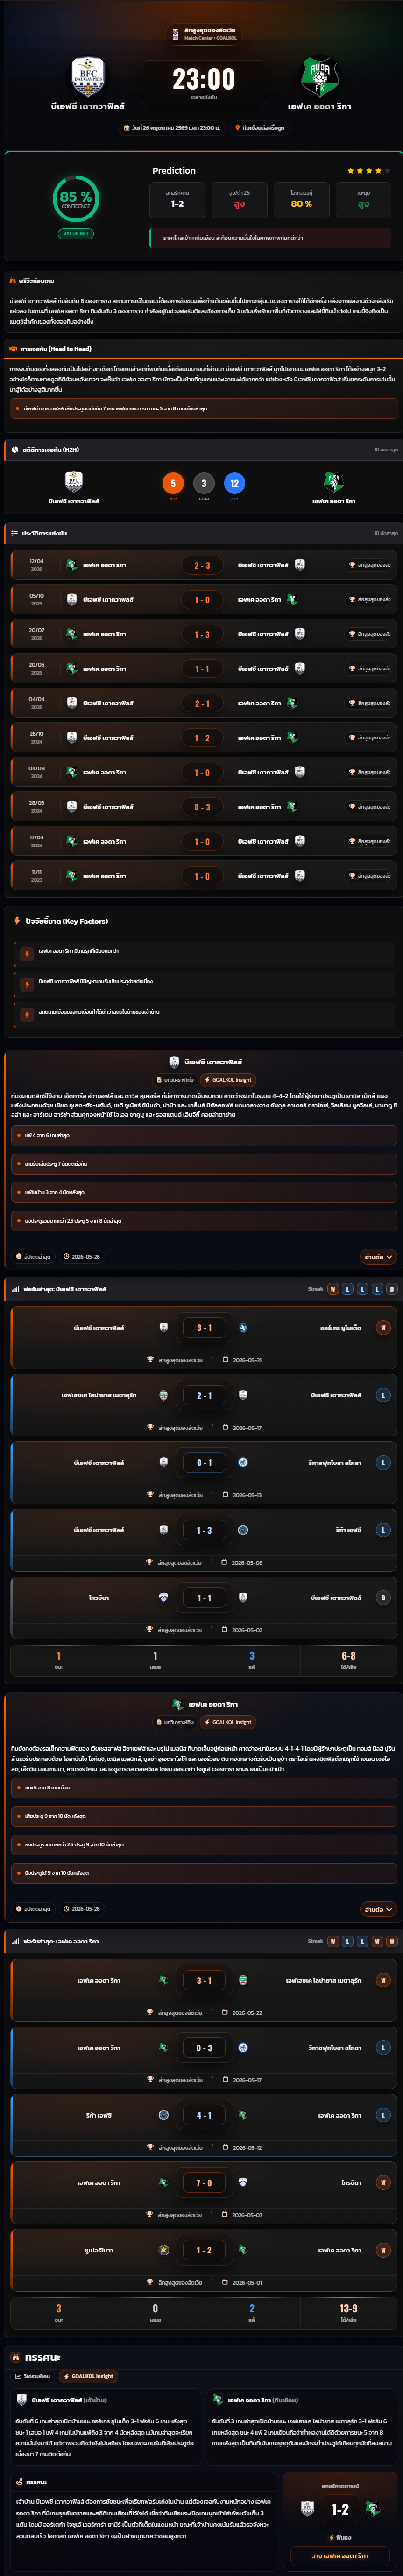Click the 85% confidence ring

pos(76,198)
